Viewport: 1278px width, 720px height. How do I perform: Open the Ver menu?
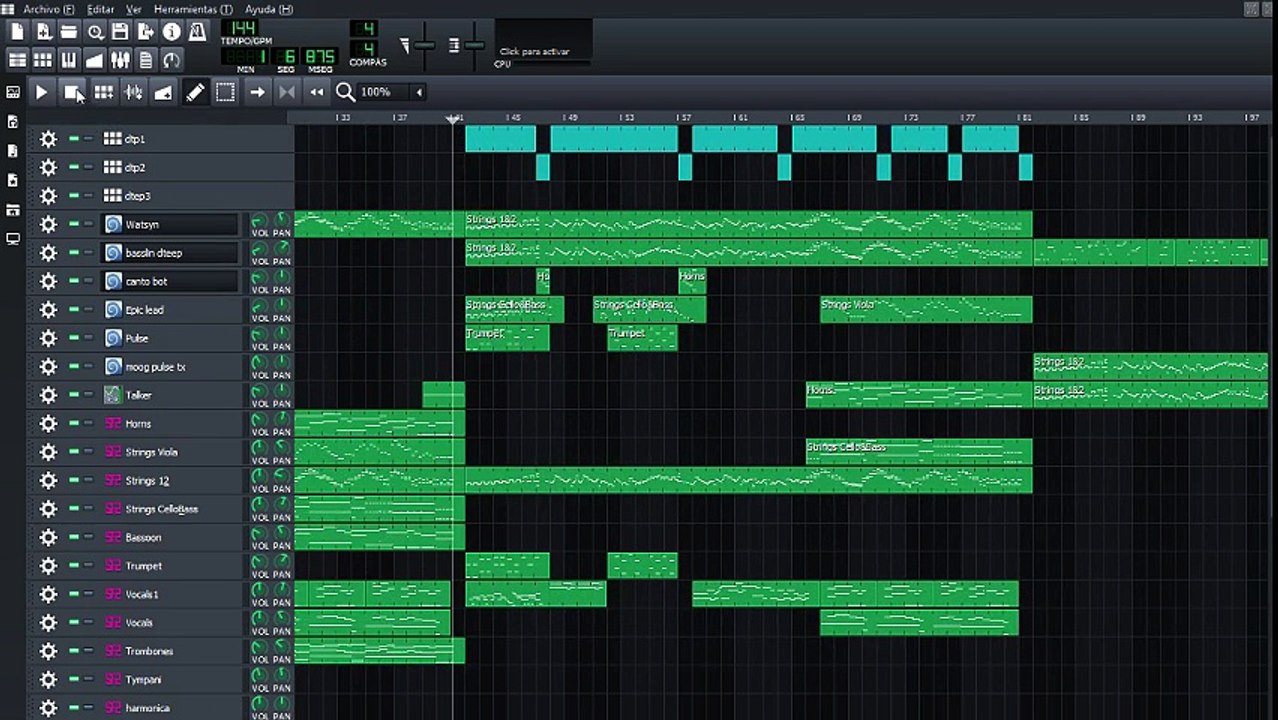pos(133,9)
